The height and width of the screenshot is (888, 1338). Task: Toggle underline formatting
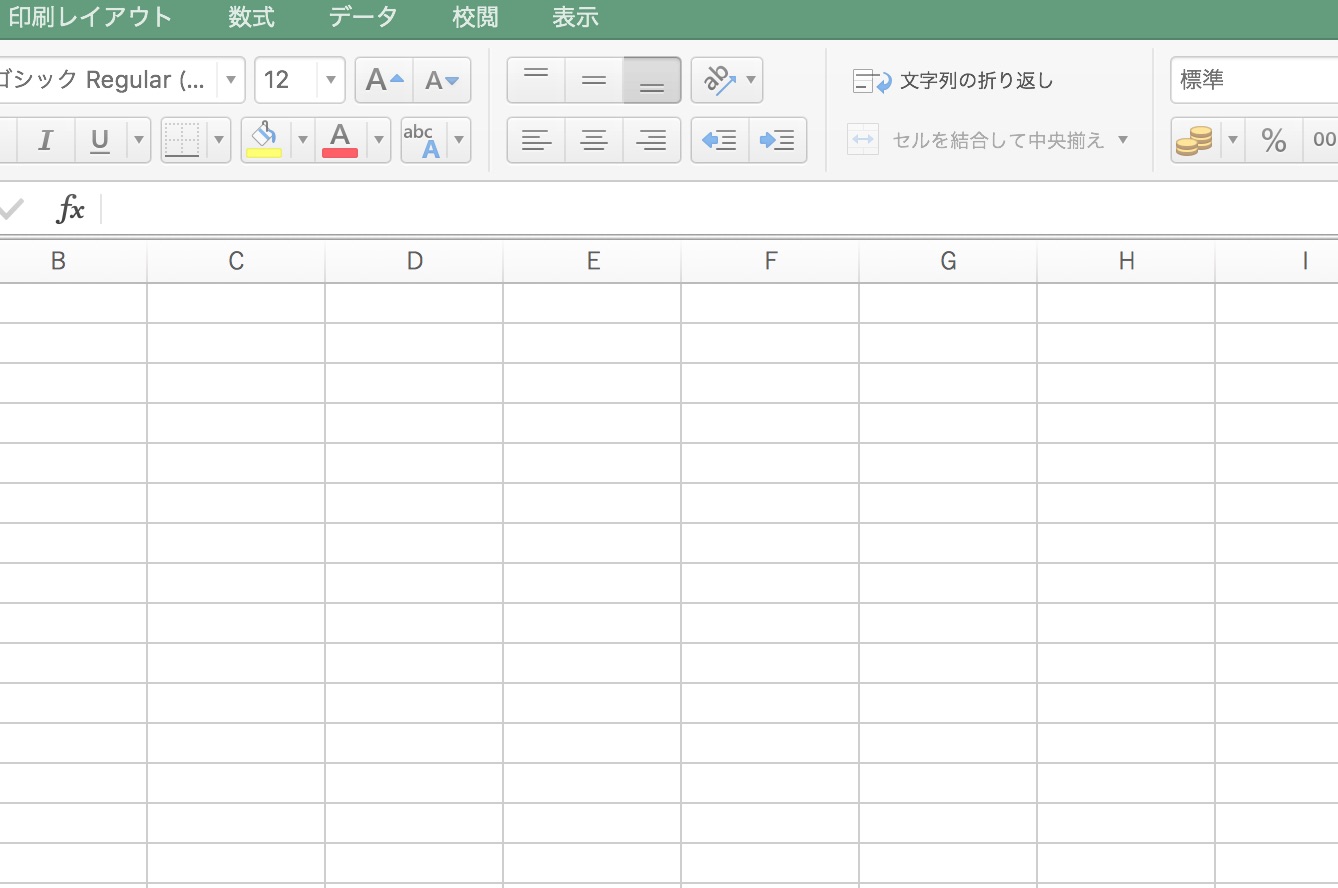click(100, 140)
